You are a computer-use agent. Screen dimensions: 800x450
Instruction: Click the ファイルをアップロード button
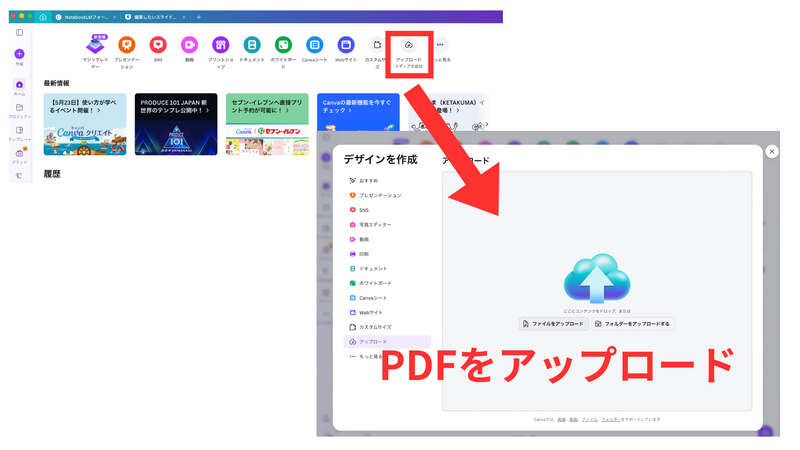554,324
